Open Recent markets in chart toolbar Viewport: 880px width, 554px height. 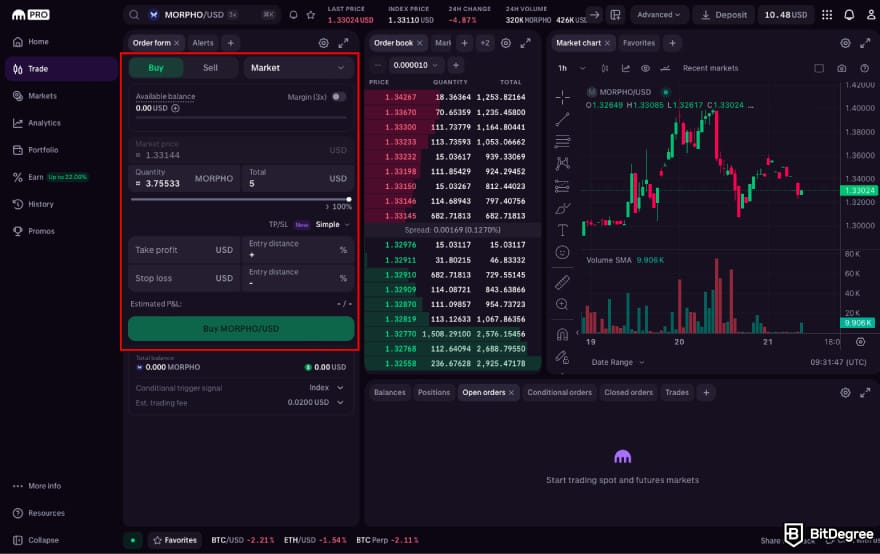tap(710, 68)
